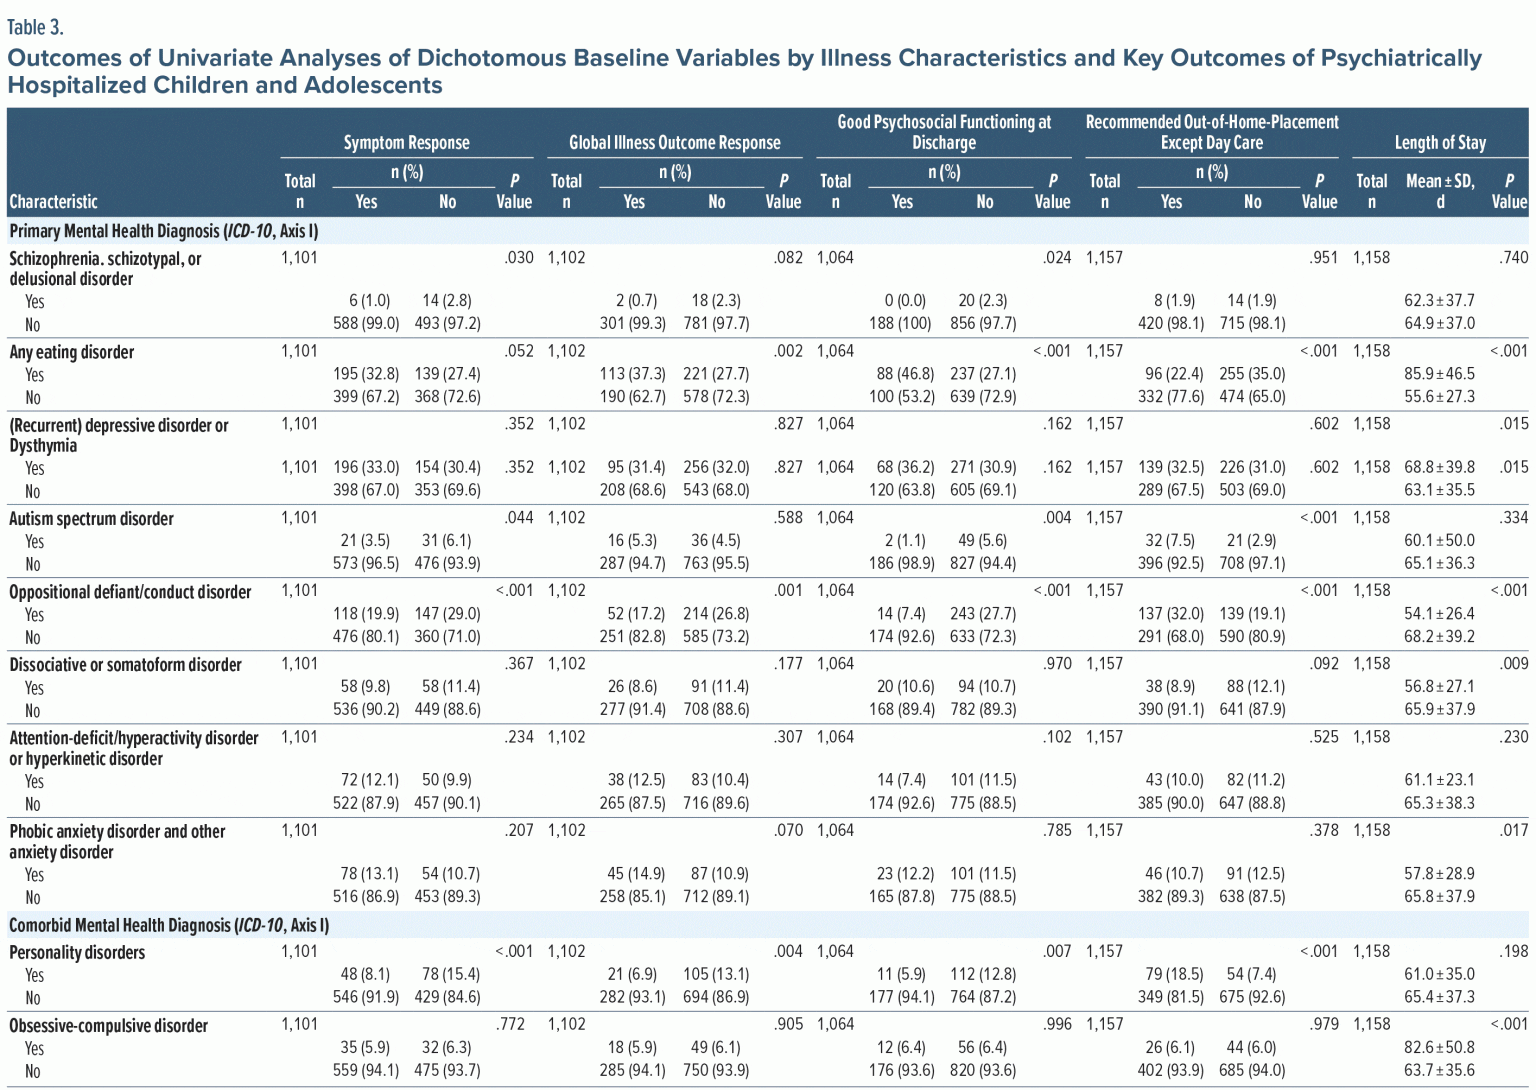Click the 'Mean ± SD, d' subheader

coord(1439,191)
